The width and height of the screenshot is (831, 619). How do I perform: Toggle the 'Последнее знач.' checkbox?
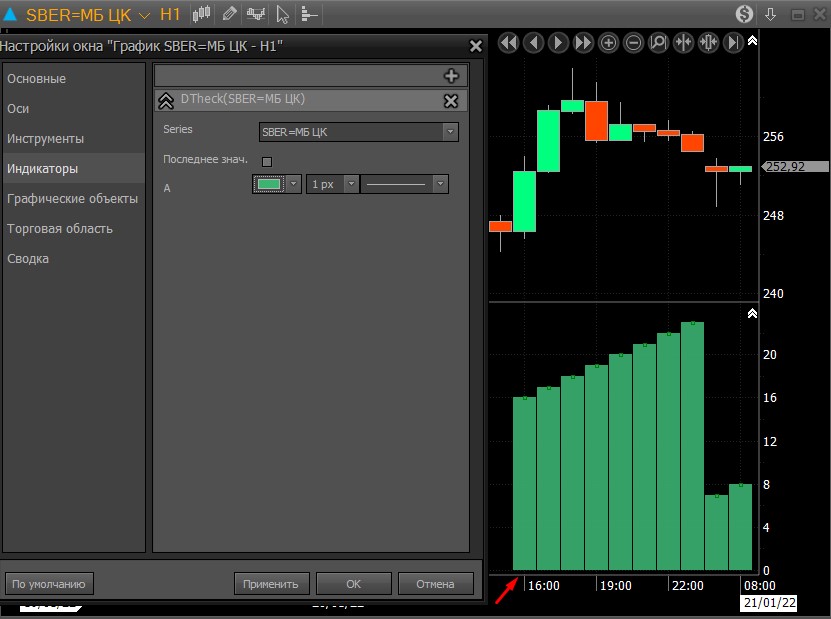pyautogui.click(x=266, y=161)
